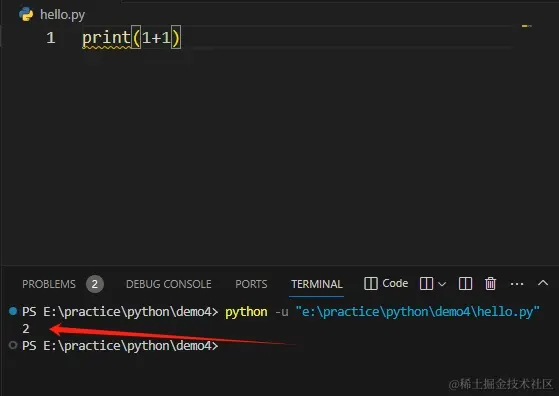559x396 pixels.
Task: Place cursor on the print keyword
Action: [106, 38]
